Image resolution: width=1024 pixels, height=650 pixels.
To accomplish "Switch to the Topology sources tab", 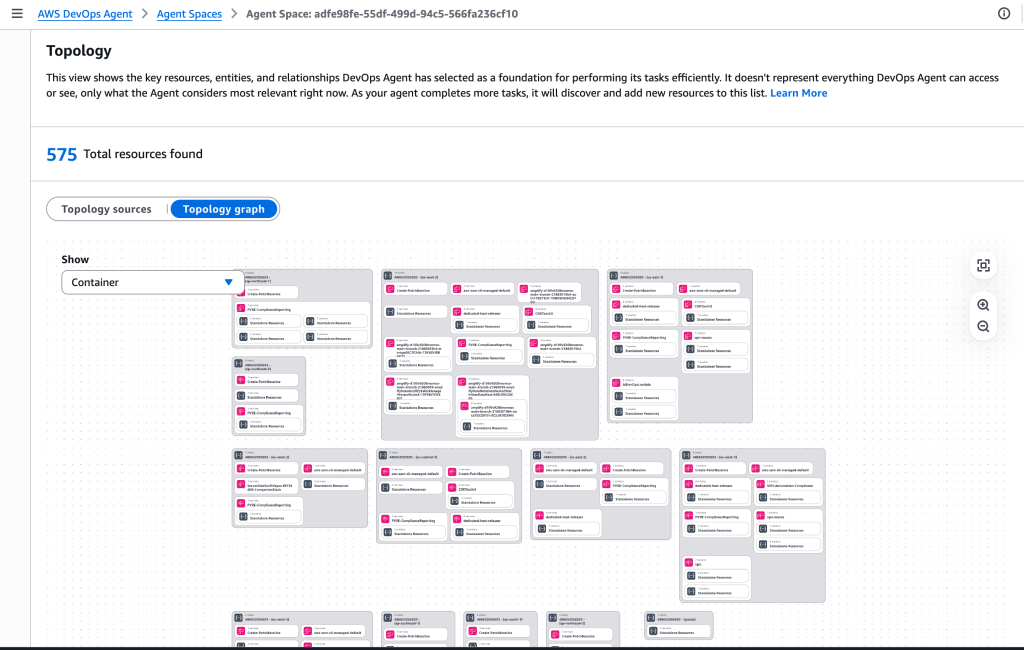I will coord(106,209).
